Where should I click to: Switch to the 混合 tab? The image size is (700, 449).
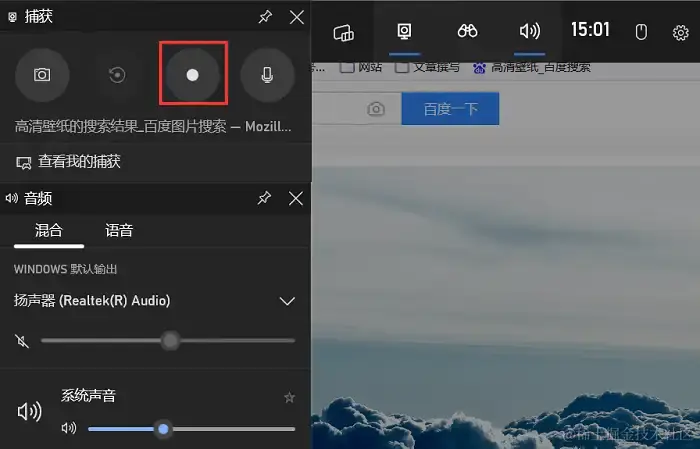(49, 231)
